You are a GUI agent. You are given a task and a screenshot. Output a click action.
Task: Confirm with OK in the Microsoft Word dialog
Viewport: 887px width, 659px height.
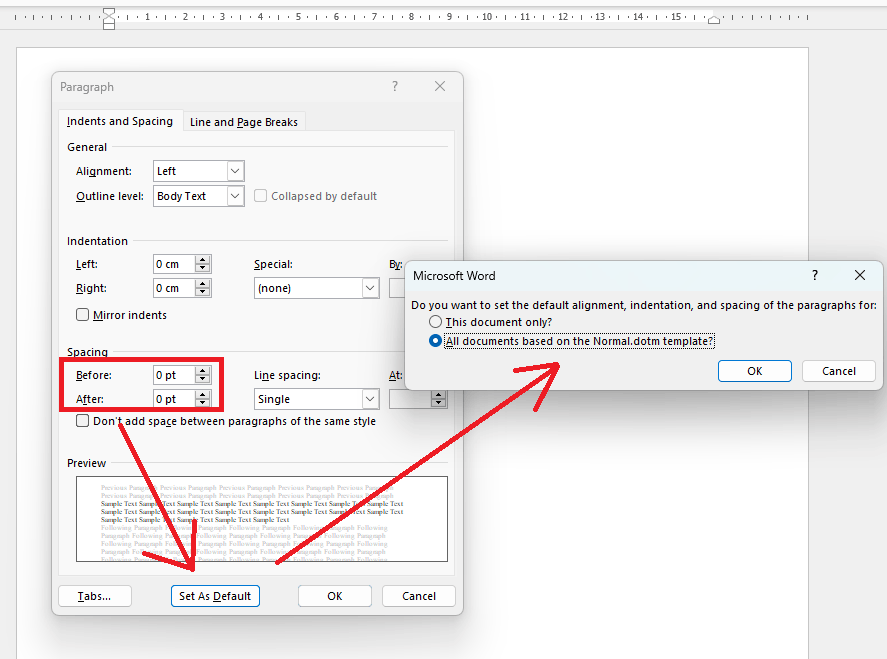754,370
